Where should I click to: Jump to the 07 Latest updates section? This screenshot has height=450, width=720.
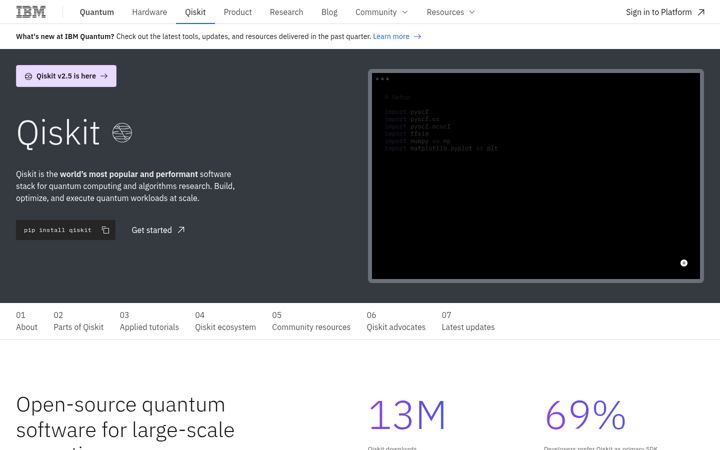click(468, 321)
